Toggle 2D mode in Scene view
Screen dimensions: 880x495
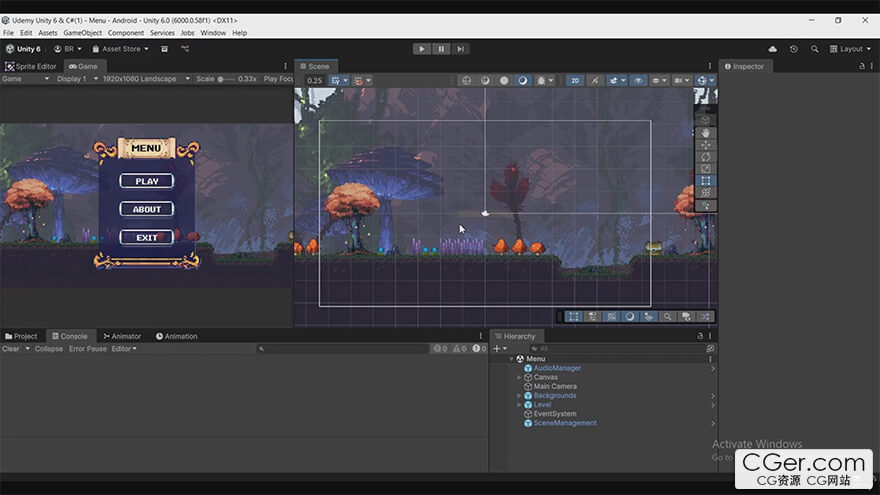(575, 80)
